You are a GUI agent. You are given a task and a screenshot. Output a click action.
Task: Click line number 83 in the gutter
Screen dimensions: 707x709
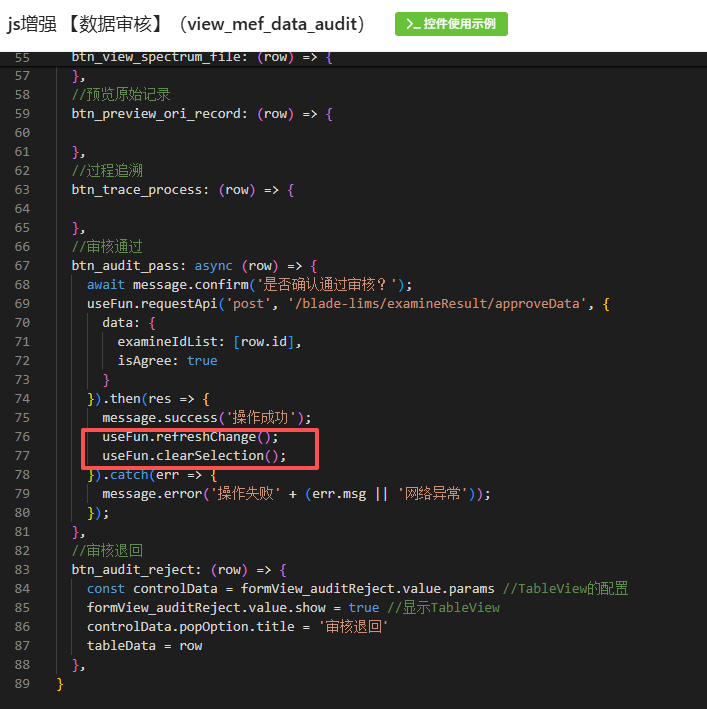tap(22, 570)
